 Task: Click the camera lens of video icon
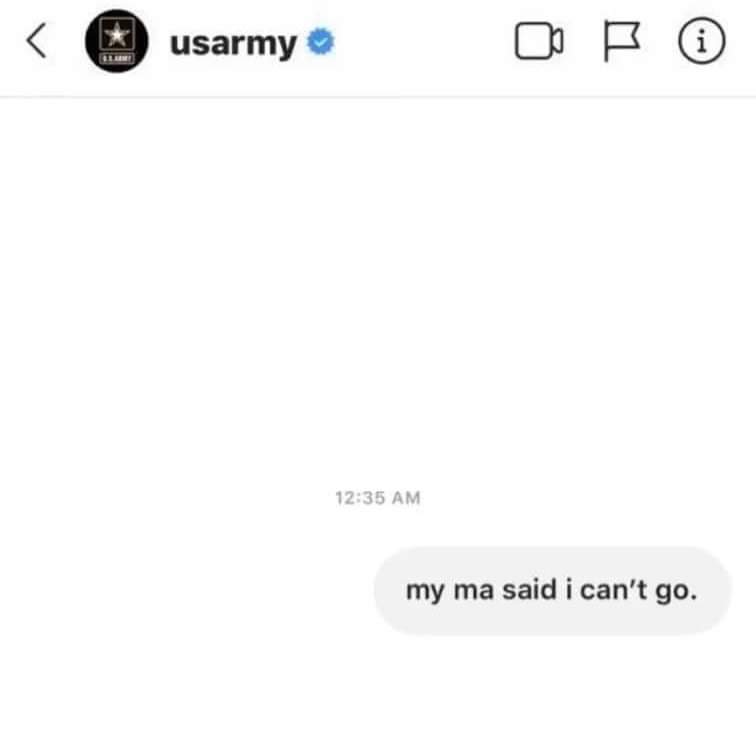coord(557,41)
